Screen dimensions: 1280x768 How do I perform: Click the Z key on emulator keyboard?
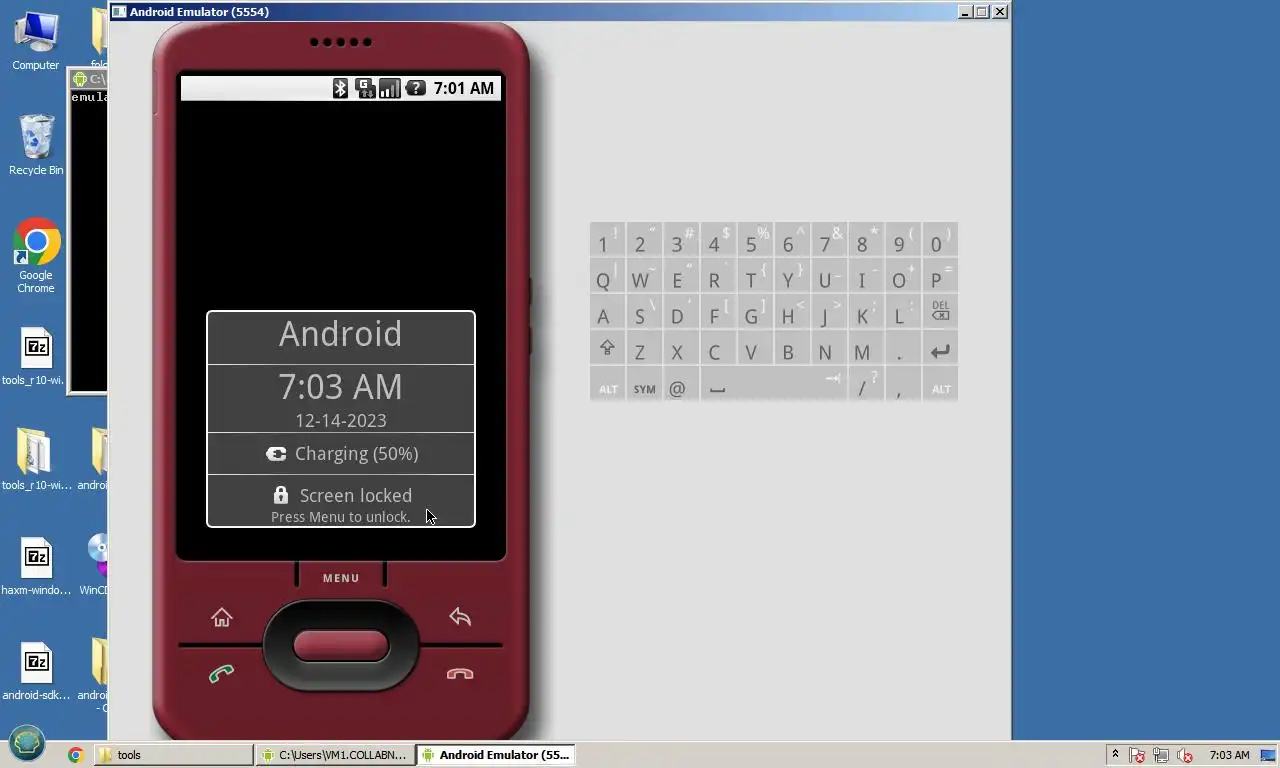[x=644, y=349]
